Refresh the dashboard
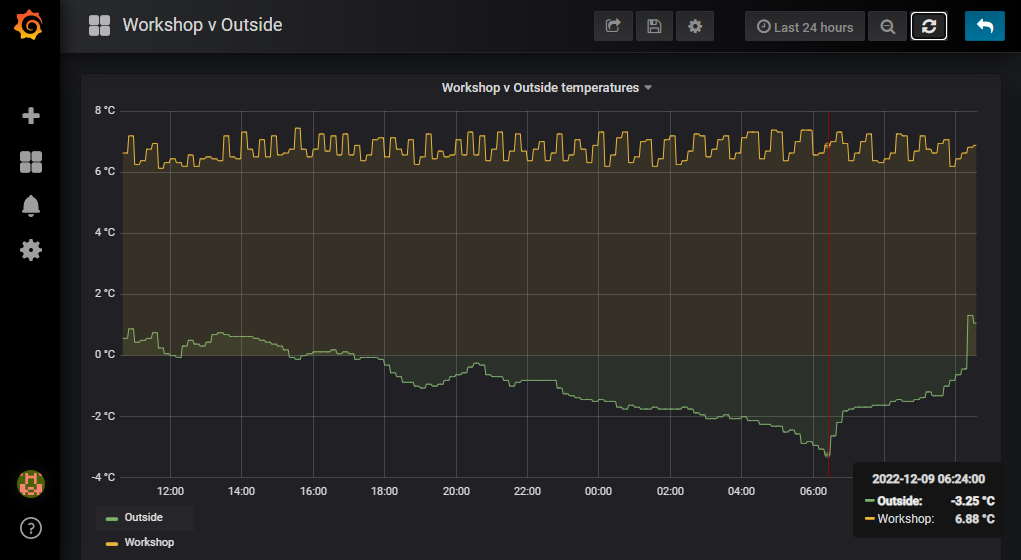Screen dimensions: 1021x560 pyautogui.click(x=929, y=27)
